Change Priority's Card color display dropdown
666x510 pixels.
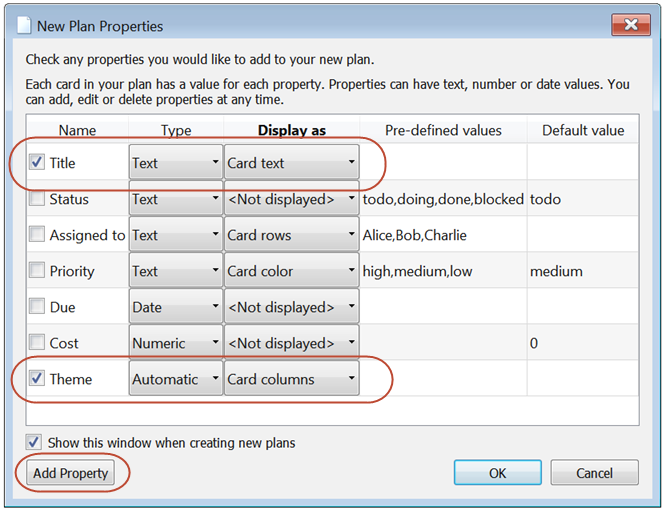(291, 271)
